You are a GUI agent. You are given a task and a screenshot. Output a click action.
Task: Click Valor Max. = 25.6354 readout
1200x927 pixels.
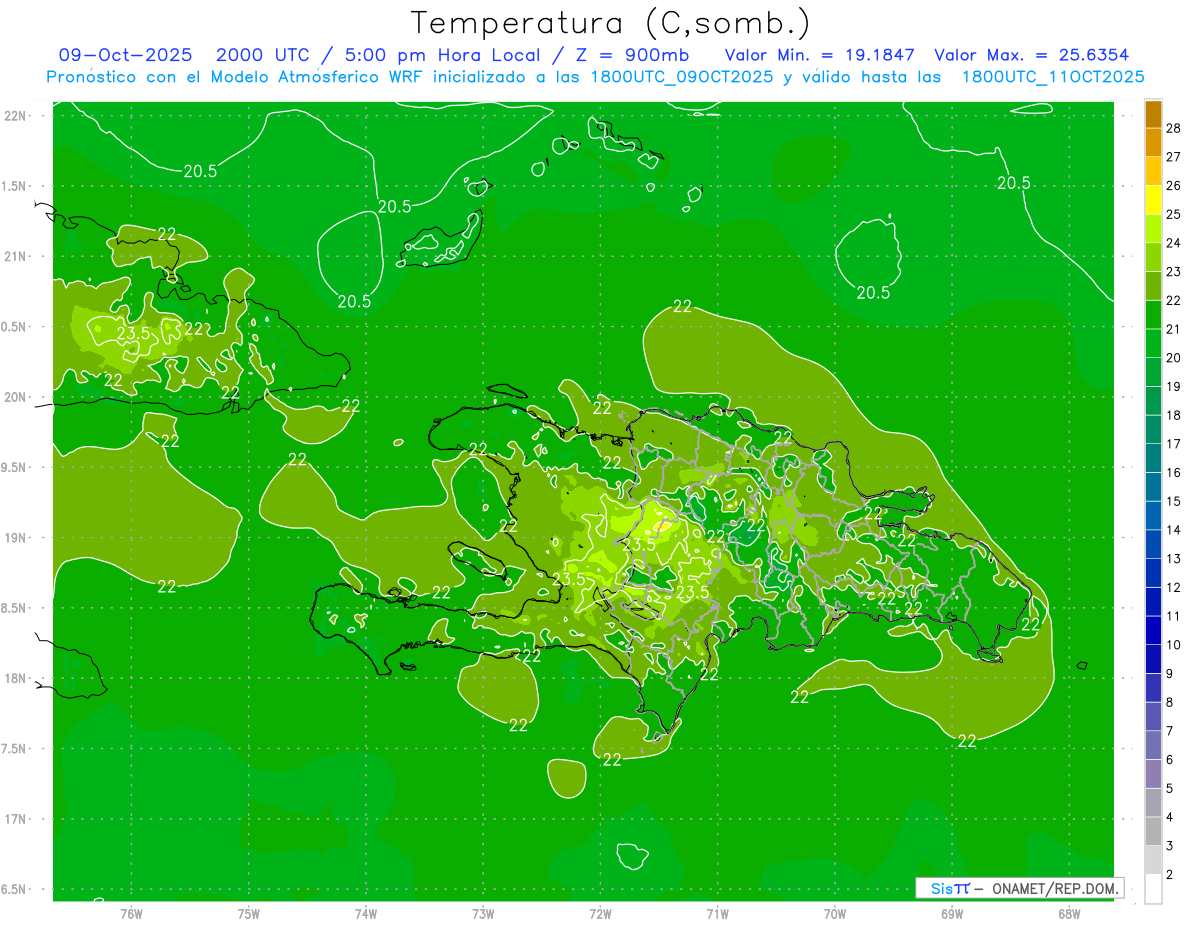[x=1032, y=55]
